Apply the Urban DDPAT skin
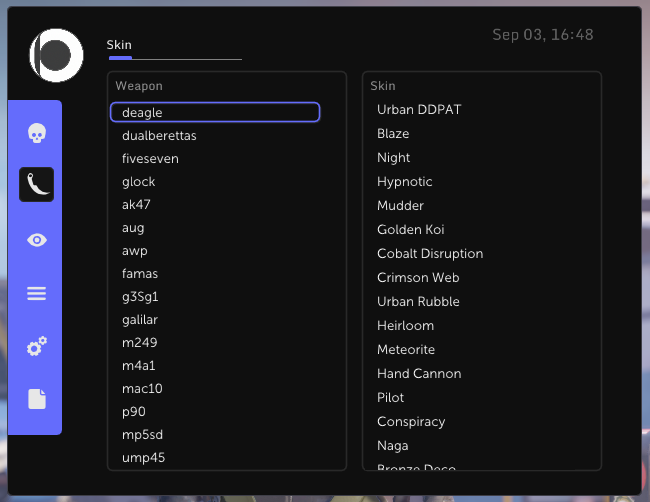 [x=419, y=110]
